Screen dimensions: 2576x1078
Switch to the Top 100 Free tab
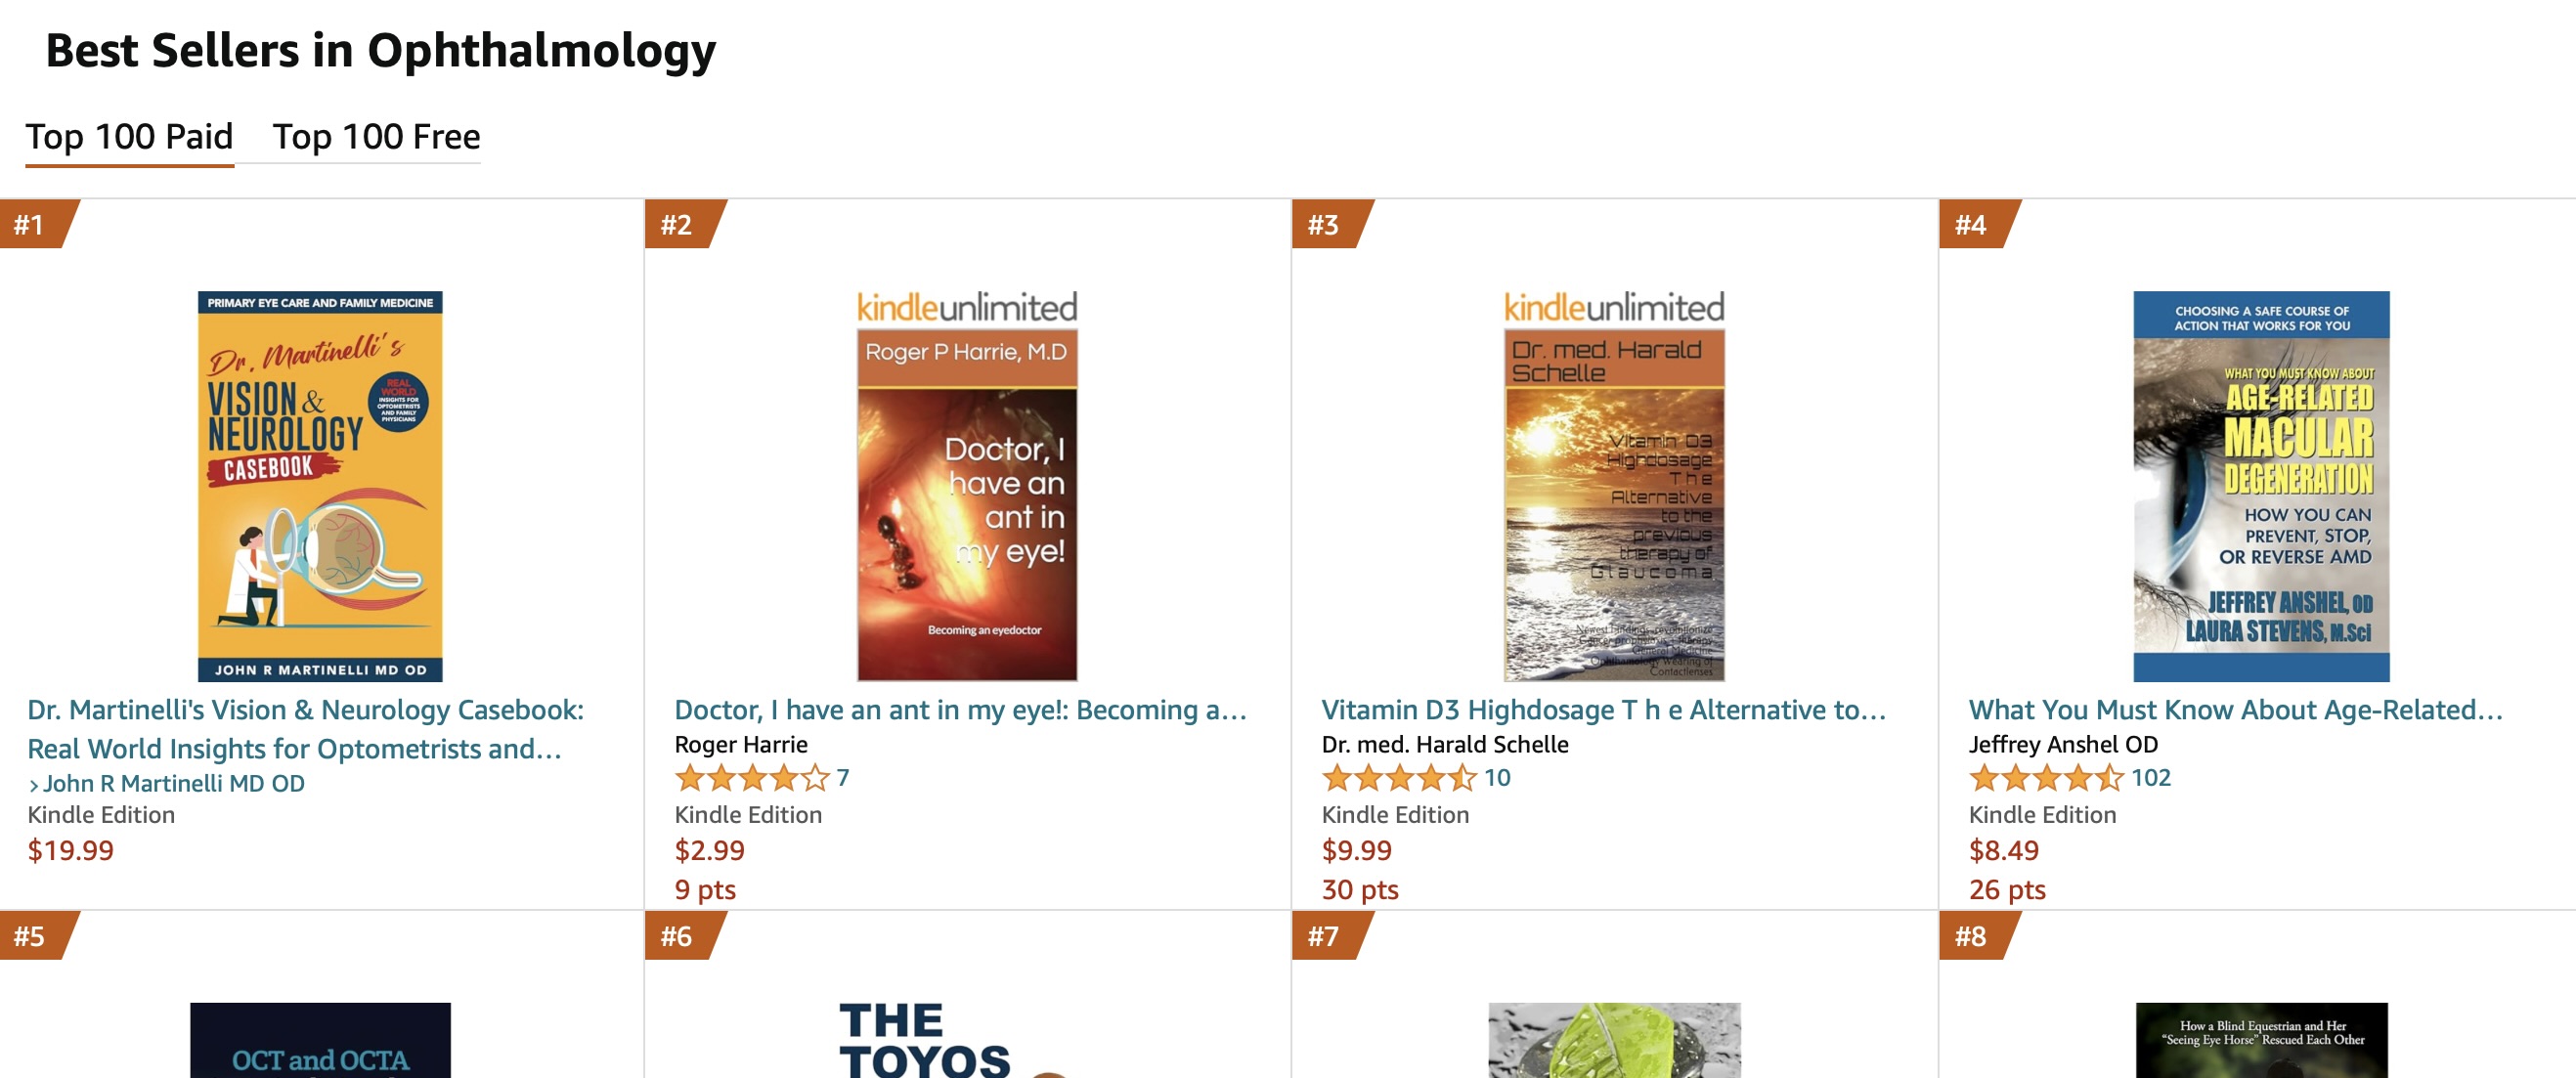pyautogui.click(x=376, y=137)
